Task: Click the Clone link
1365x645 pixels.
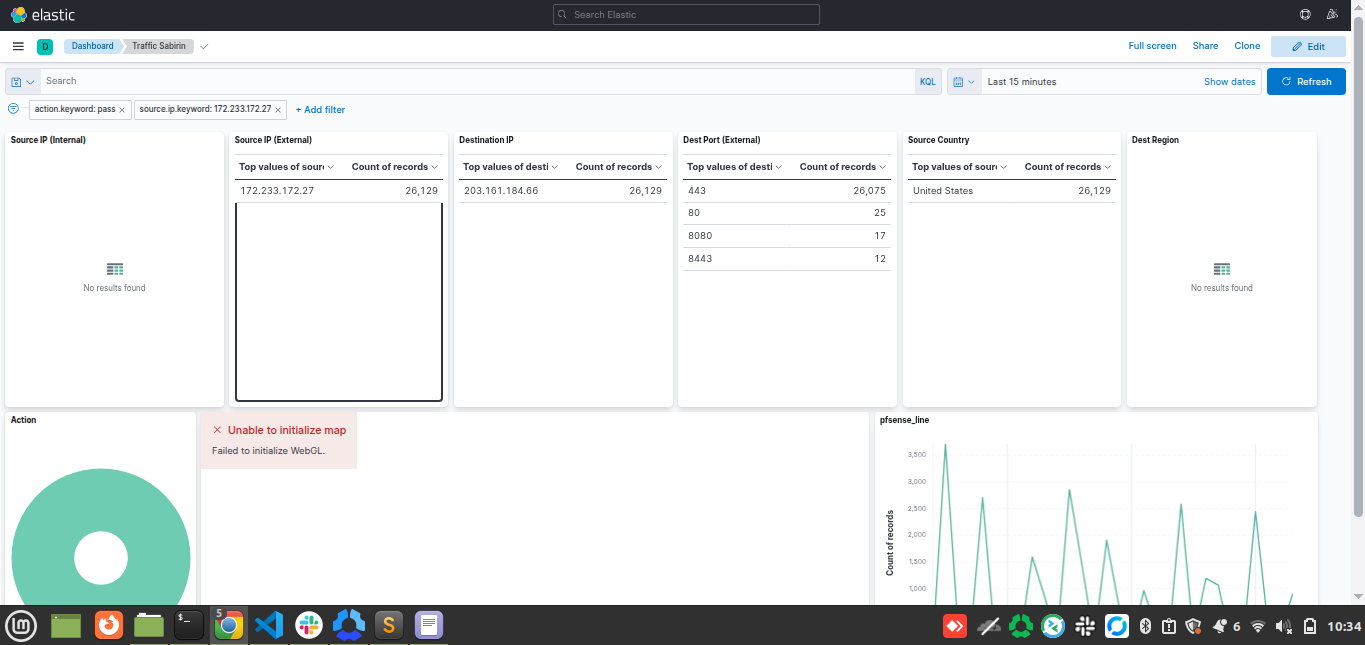Action: click(x=1247, y=46)
